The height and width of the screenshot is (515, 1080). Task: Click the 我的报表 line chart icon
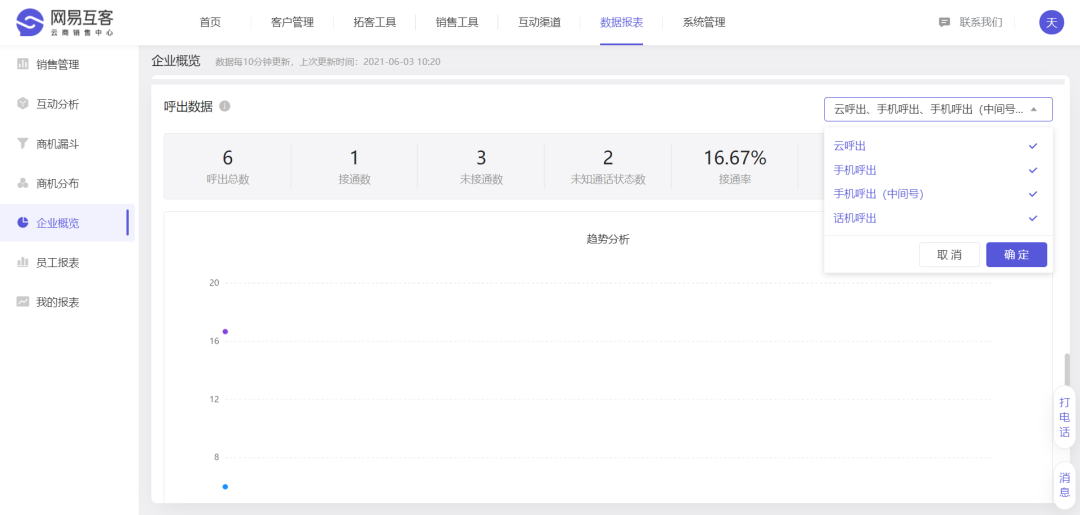(23, 302)
